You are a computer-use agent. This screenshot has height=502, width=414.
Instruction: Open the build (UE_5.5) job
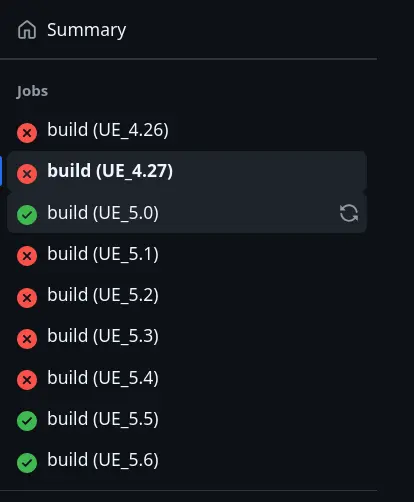pos(103,418)
